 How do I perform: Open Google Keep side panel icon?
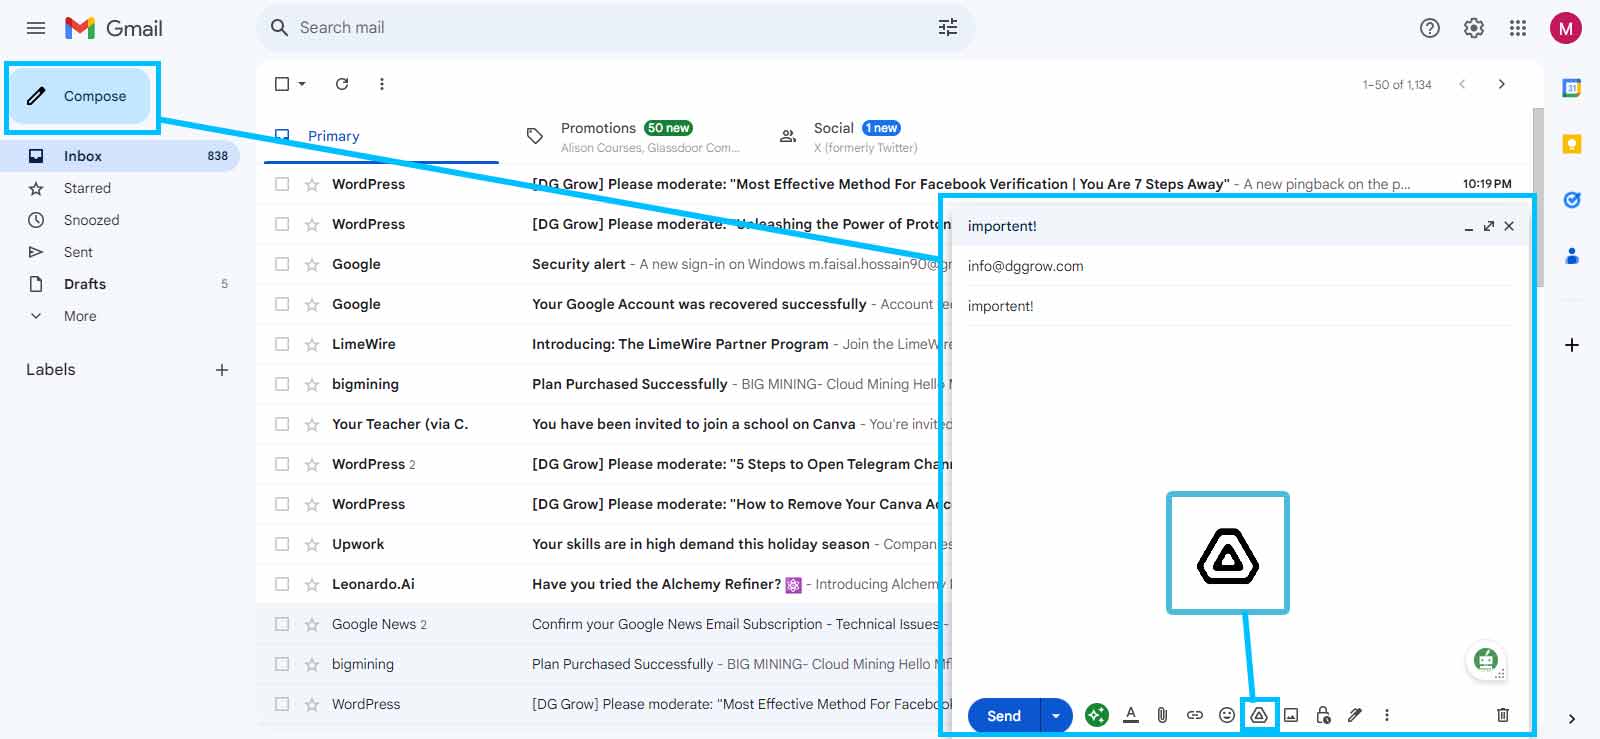coord(1572,144)
